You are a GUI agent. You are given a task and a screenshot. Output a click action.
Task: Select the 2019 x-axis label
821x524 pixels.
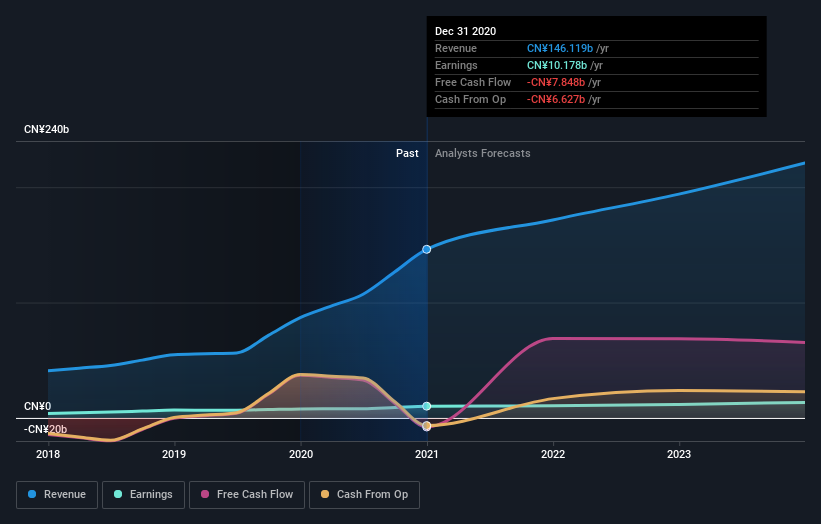coord(174,454)
